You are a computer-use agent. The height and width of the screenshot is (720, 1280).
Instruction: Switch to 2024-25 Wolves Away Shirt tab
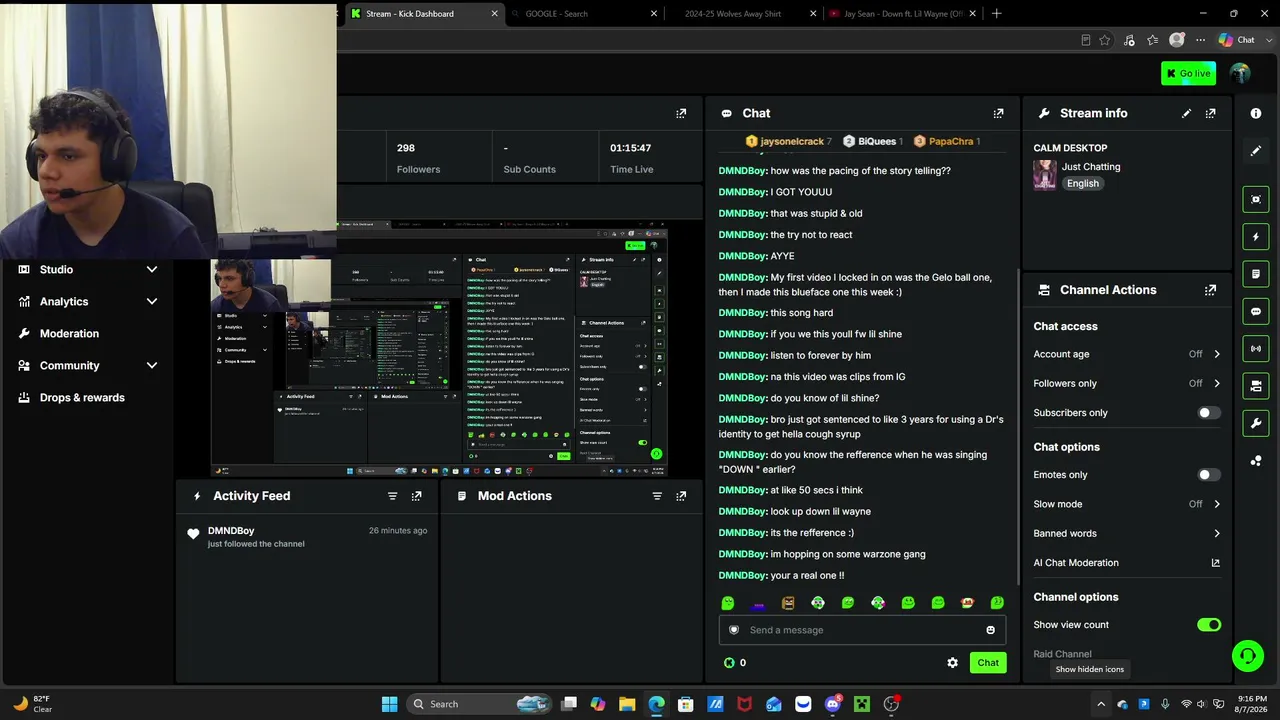tap(744, 14)
